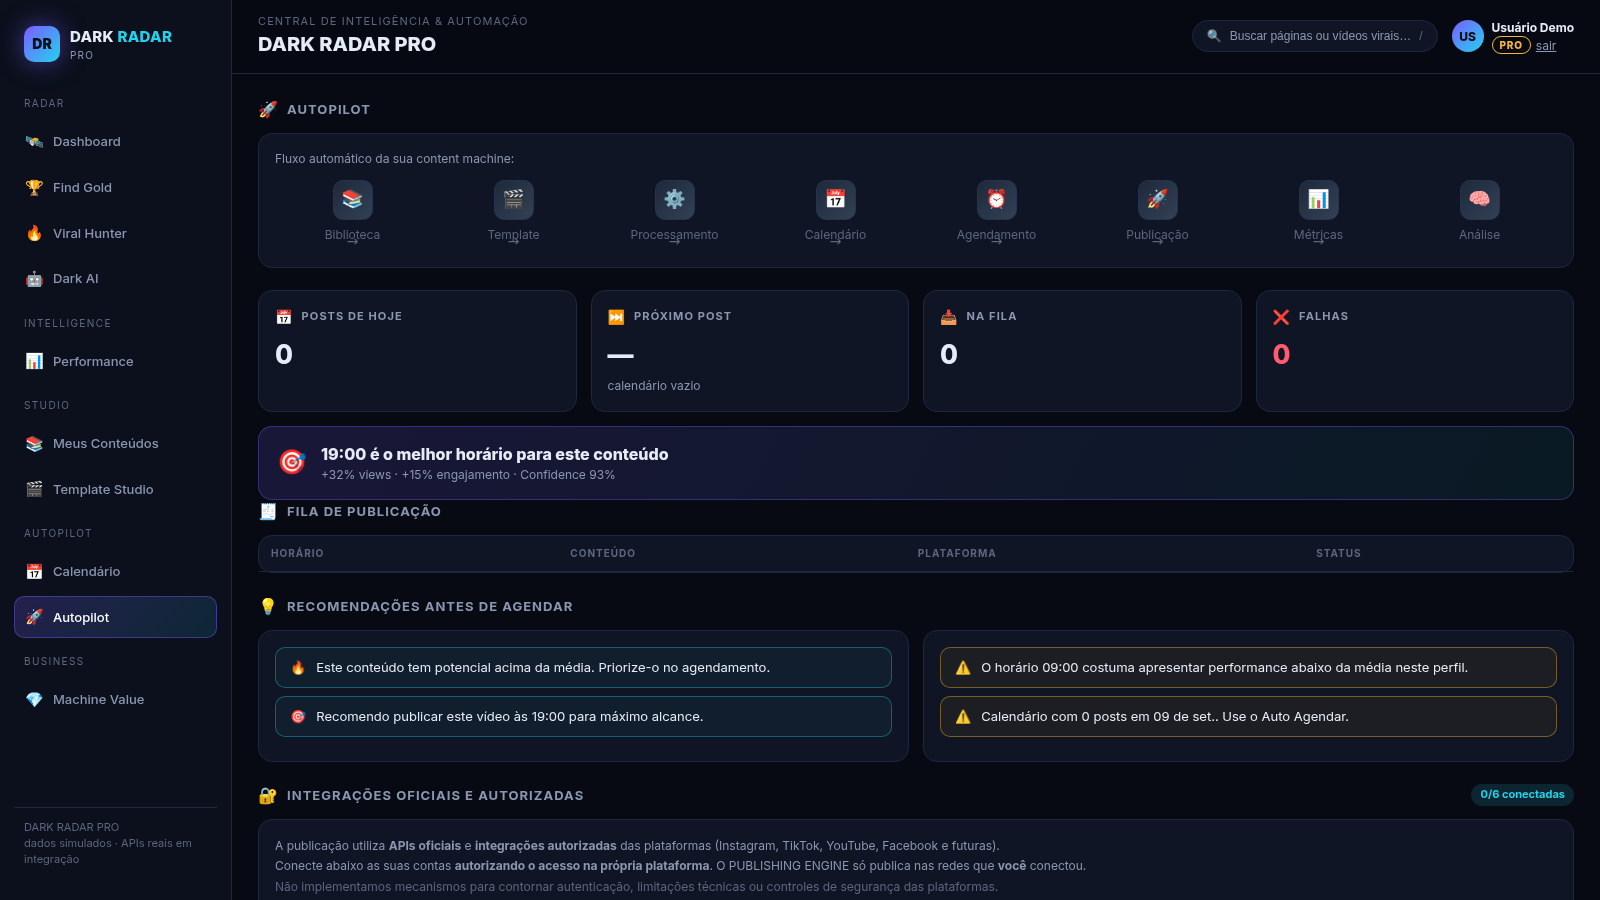Click the Posts de Hoje value 0
Screen dimensions: 1600x900
pyautogui.click(x=284, y=354)
